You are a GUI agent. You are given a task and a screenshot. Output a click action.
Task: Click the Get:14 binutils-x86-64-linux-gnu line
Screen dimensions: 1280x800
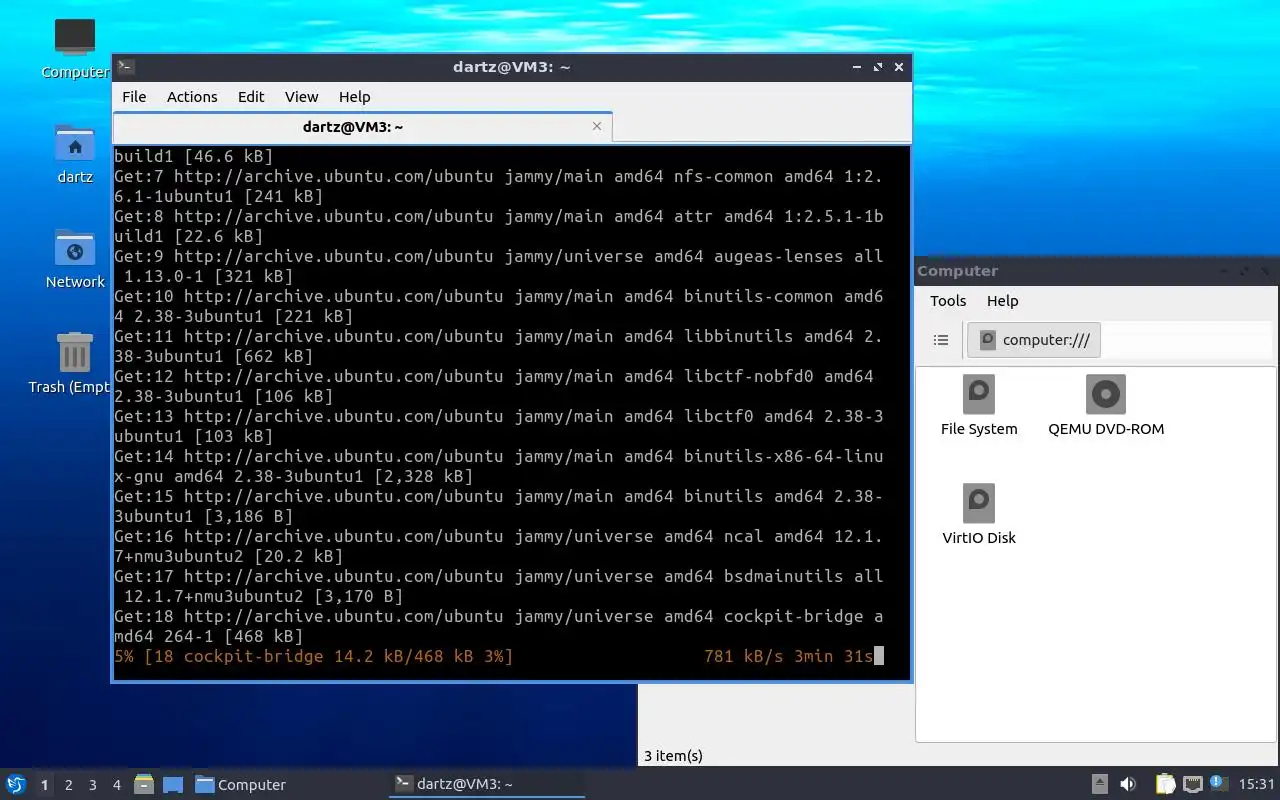pyautogui.click(x=499, y=466)
